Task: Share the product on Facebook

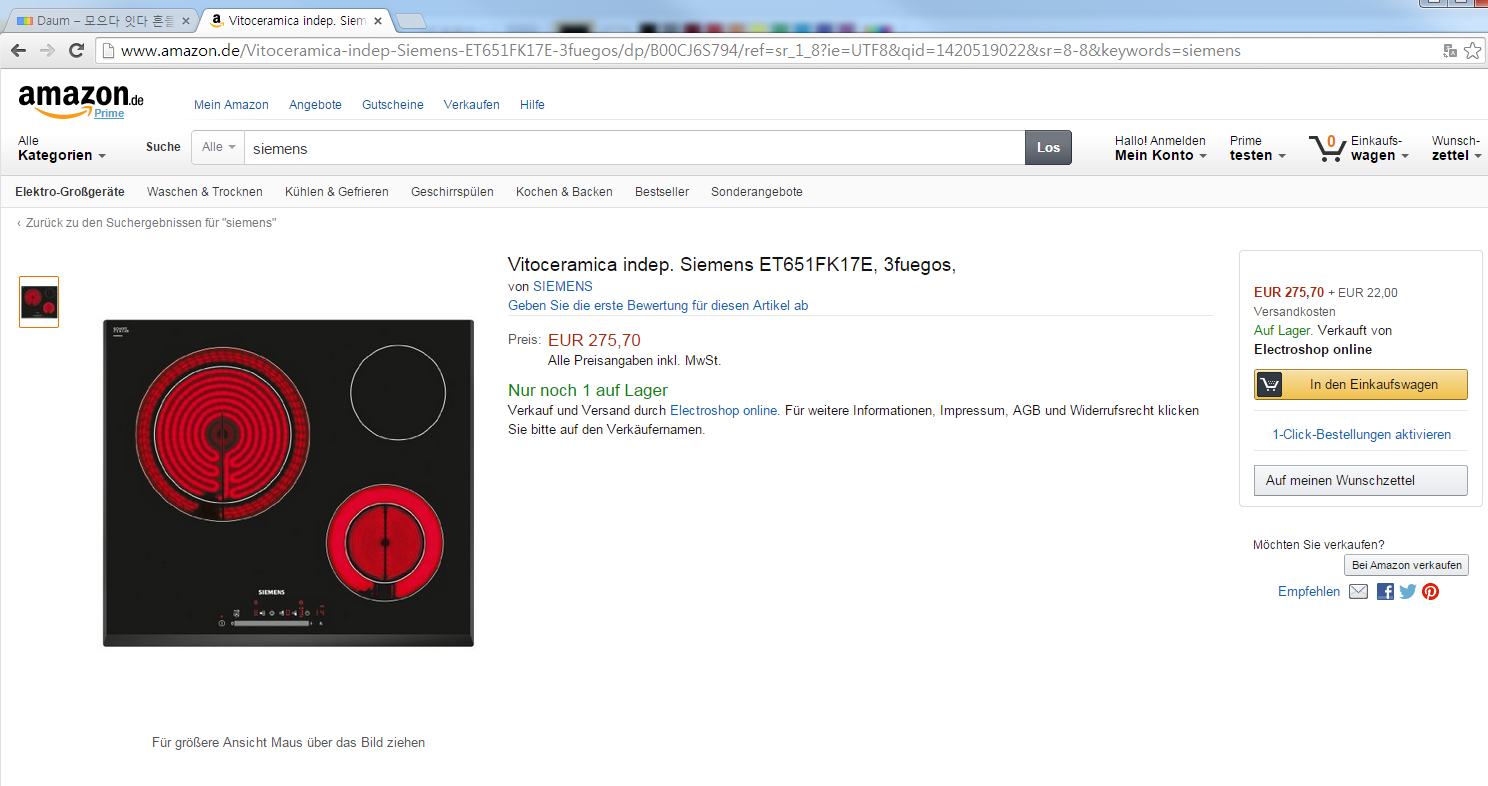Action: click(x=1385, y=591)
